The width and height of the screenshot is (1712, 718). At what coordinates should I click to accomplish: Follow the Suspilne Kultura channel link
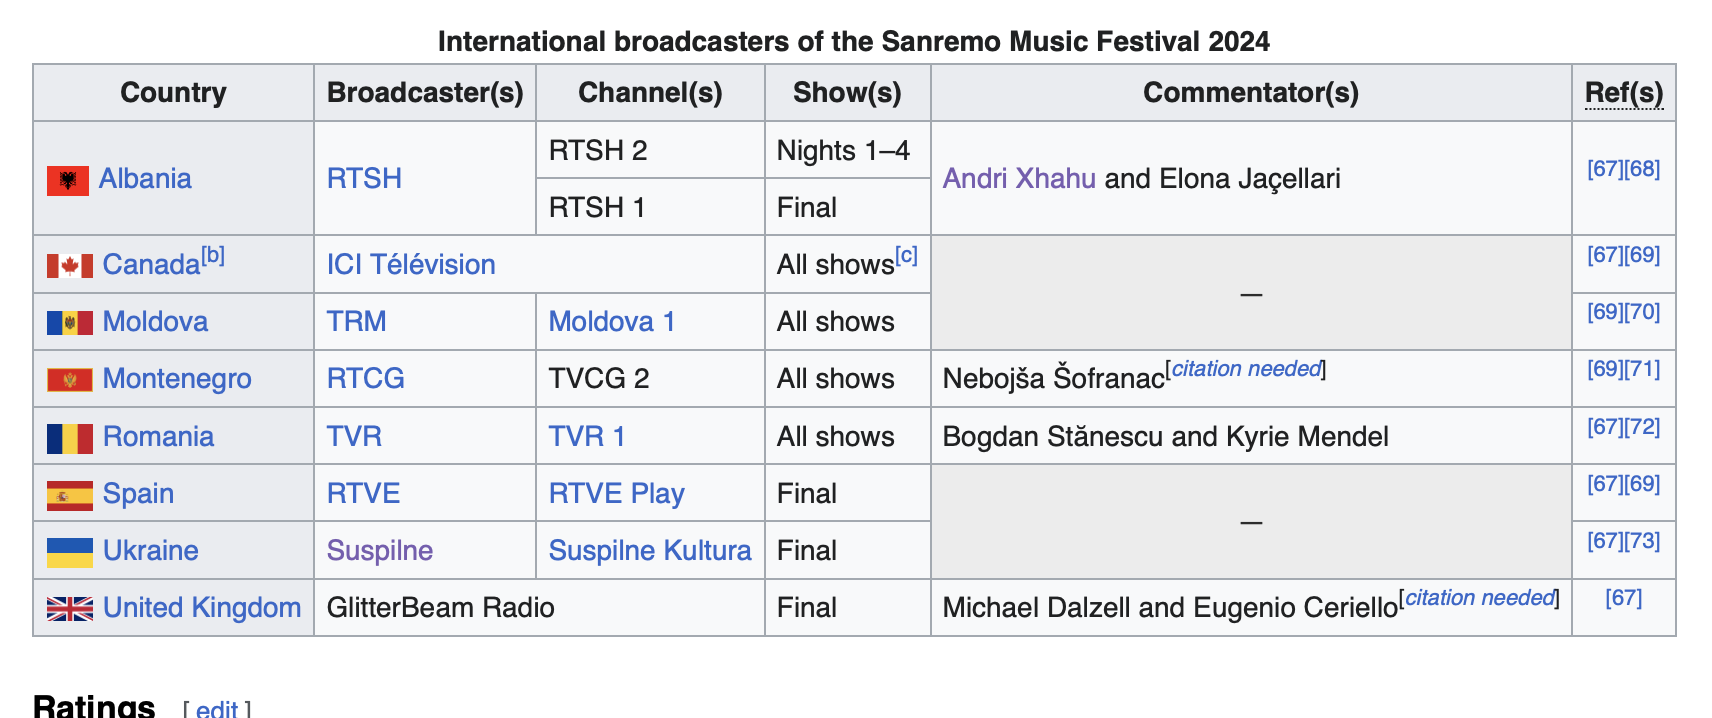point(650,551)
